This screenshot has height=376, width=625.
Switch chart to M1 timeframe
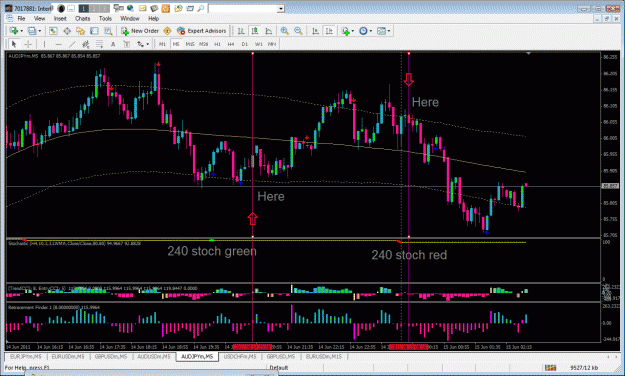pos(162,44)
